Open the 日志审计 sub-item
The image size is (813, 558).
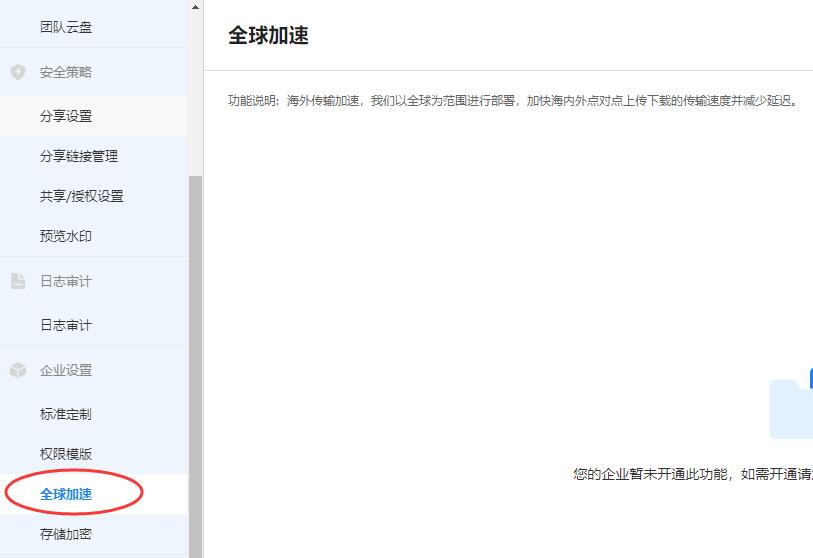pos(66,325)
